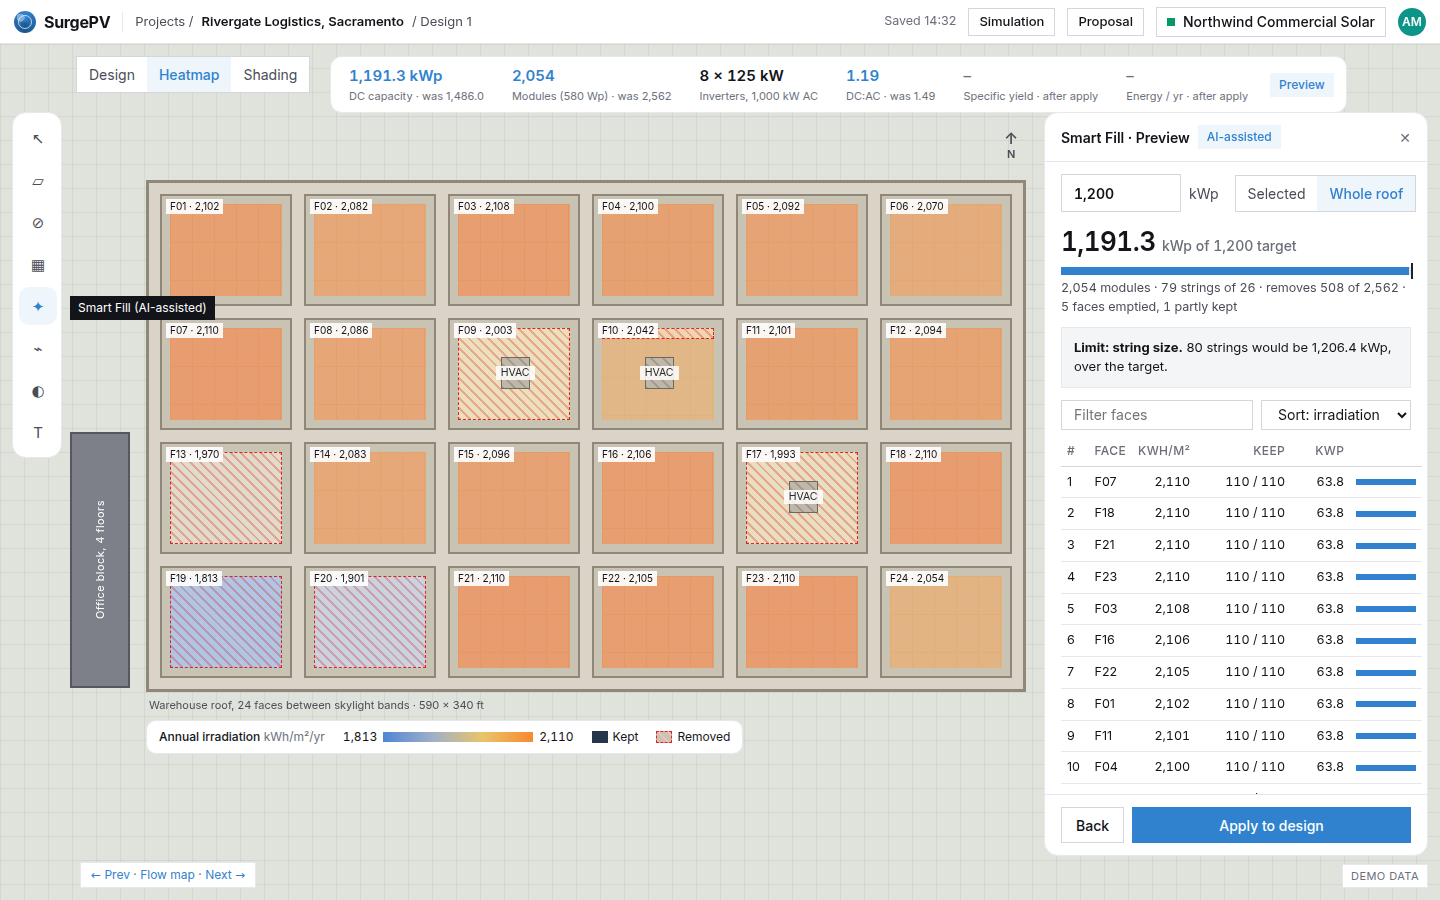Select face row F07 in list
Image resolution: width=1440 pixels, height=900 pixels.
(1240, 482)
